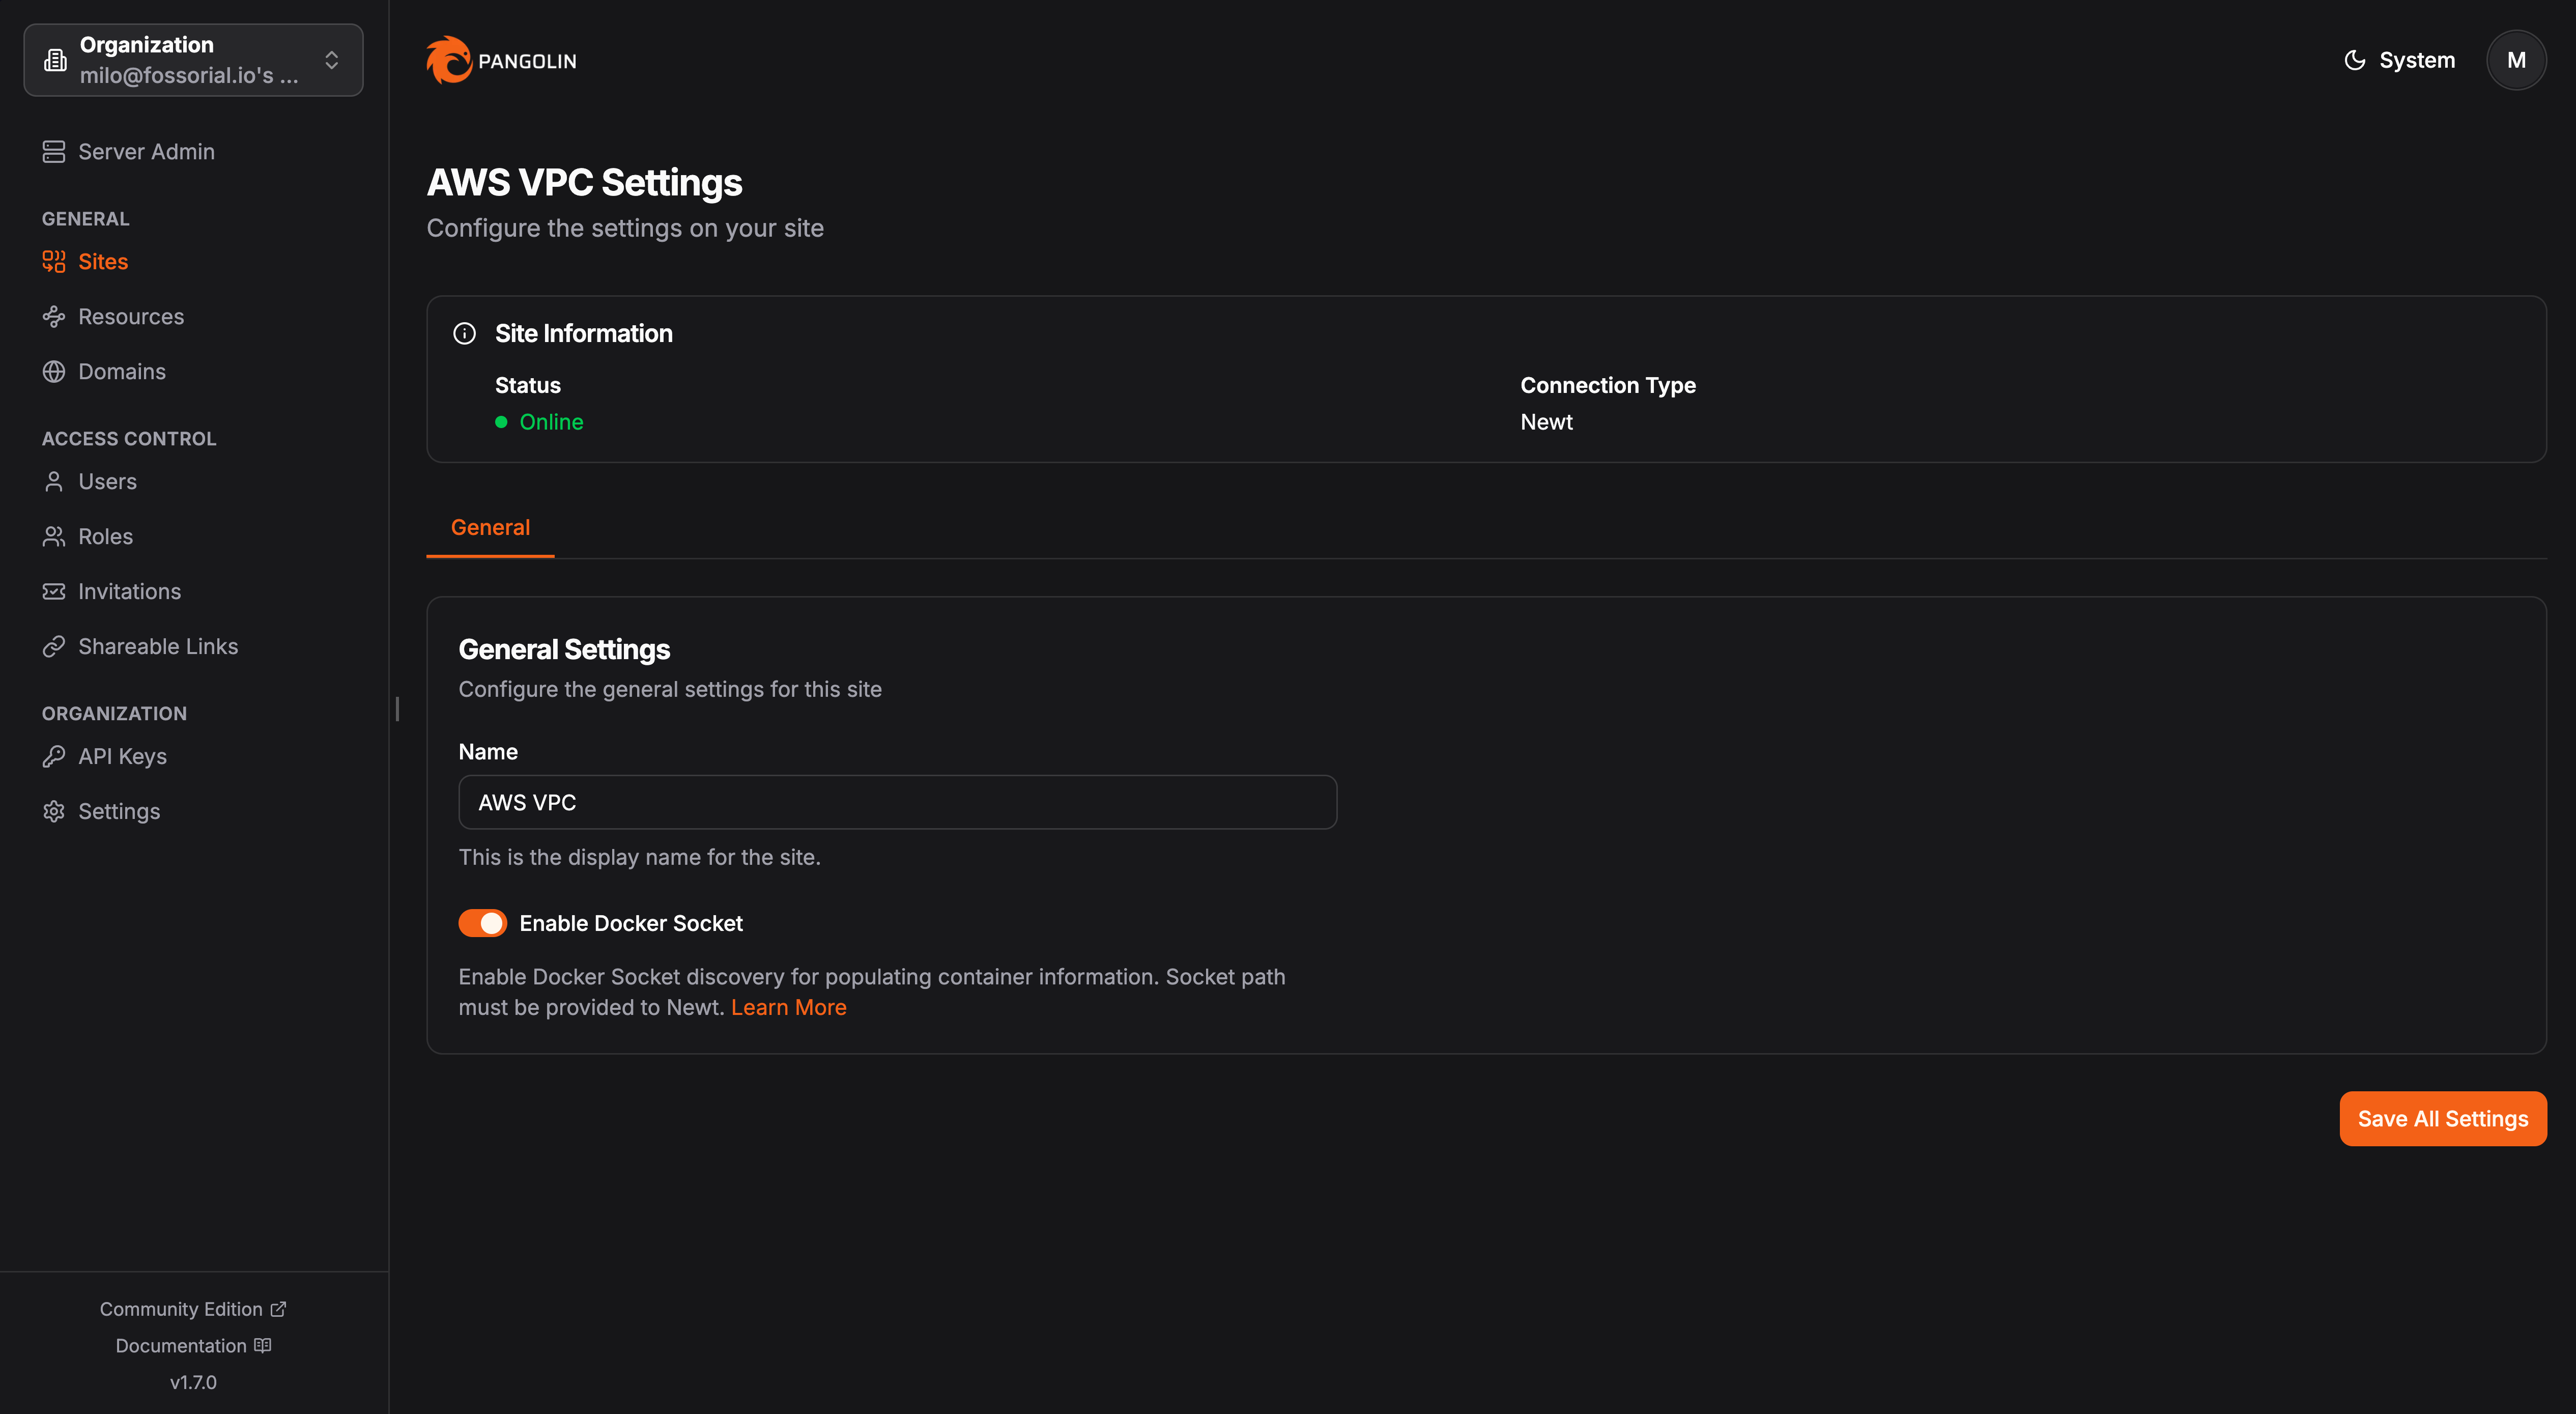
Task: Click the Settings gear icon
Action: pyautogui.click(x=54, y=812)
